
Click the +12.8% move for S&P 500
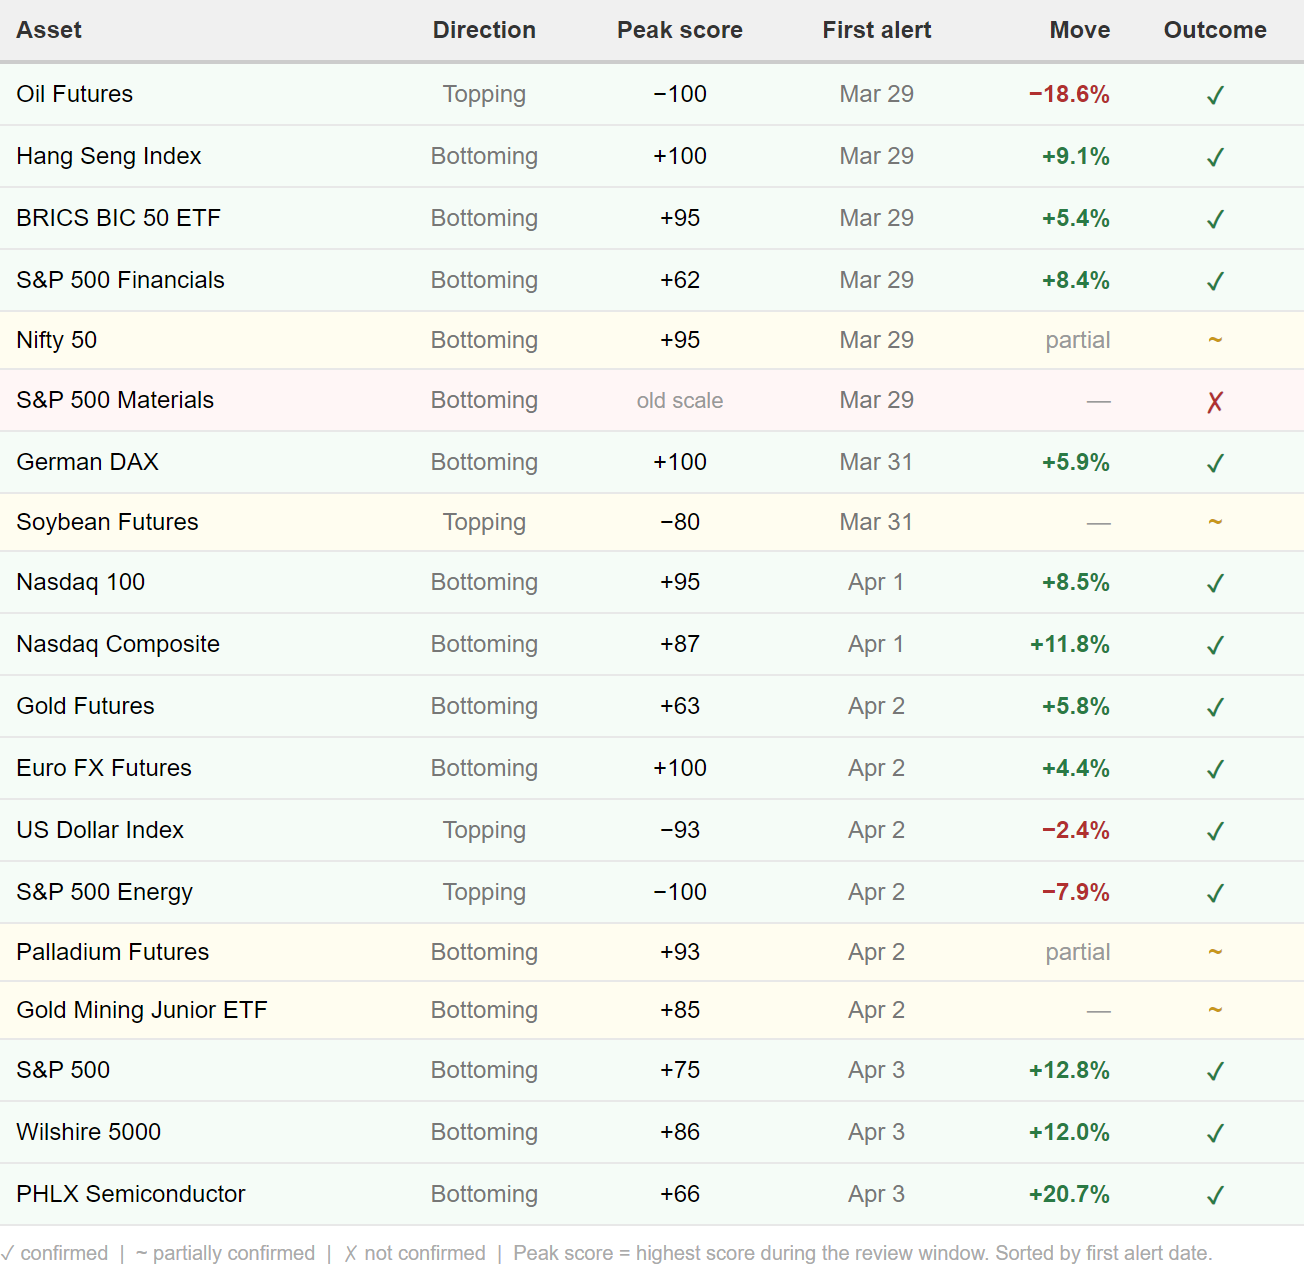point(1069,1070)
